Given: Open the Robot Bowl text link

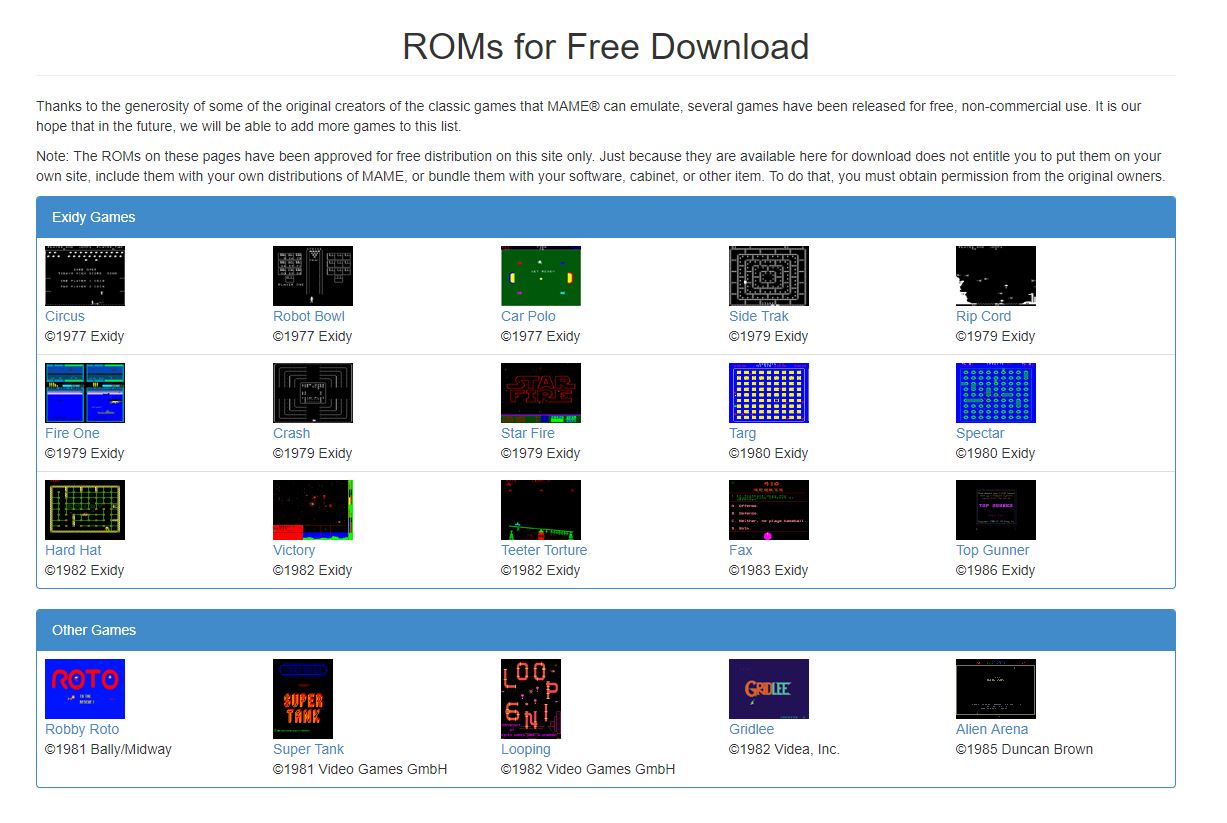Looking at the screenshot, I should [308, 316].
